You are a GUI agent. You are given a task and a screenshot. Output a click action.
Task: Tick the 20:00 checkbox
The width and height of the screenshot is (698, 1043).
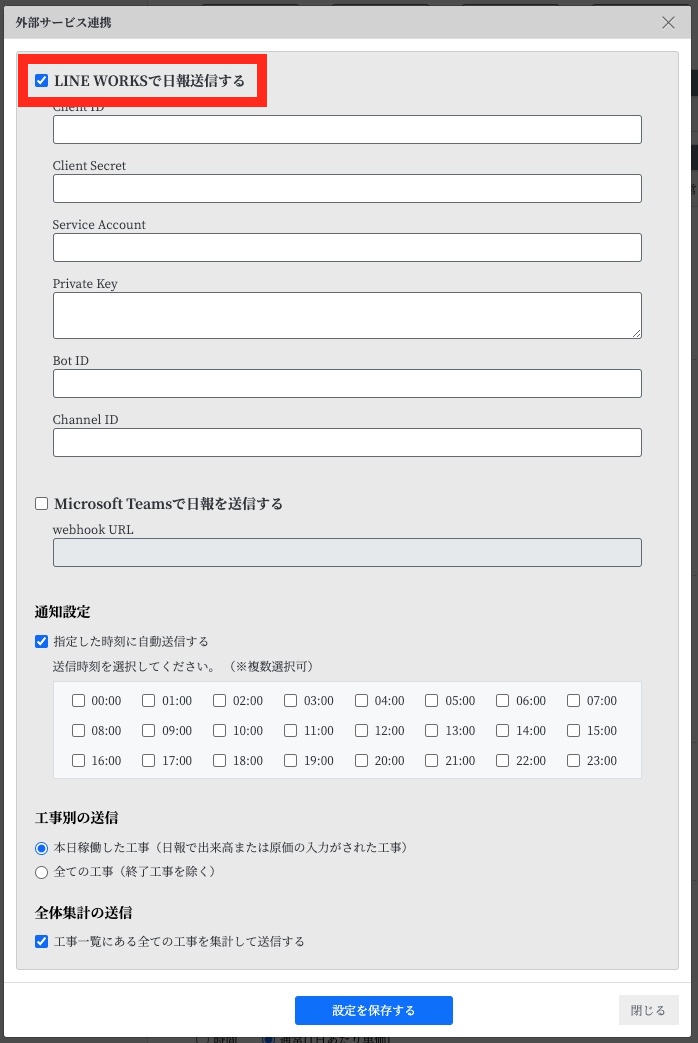361,760
